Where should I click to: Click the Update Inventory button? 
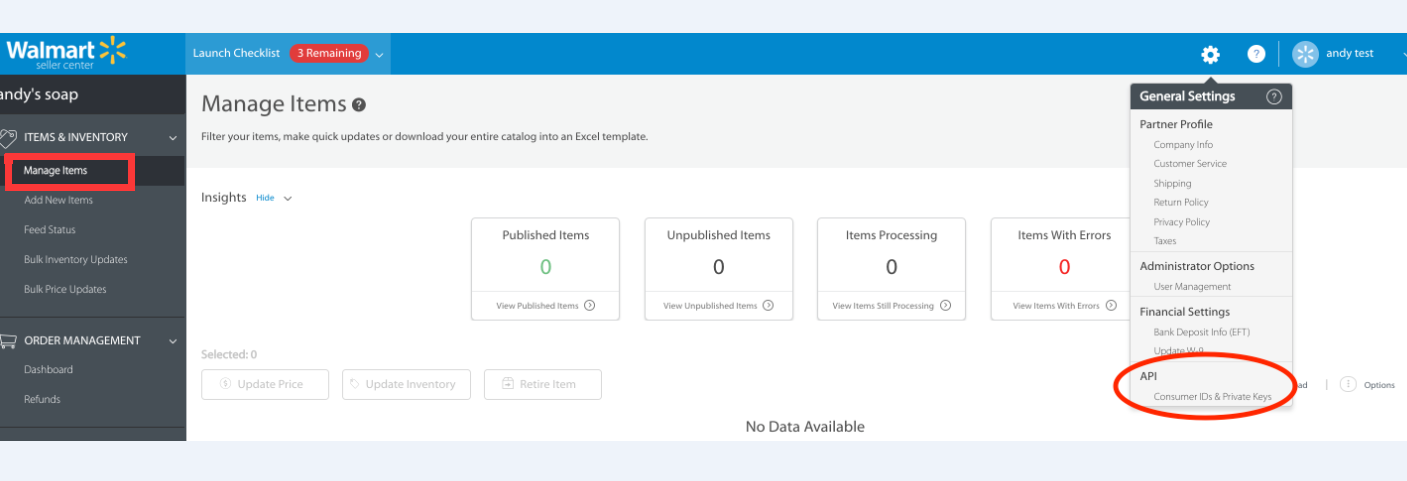click(407, 384)
